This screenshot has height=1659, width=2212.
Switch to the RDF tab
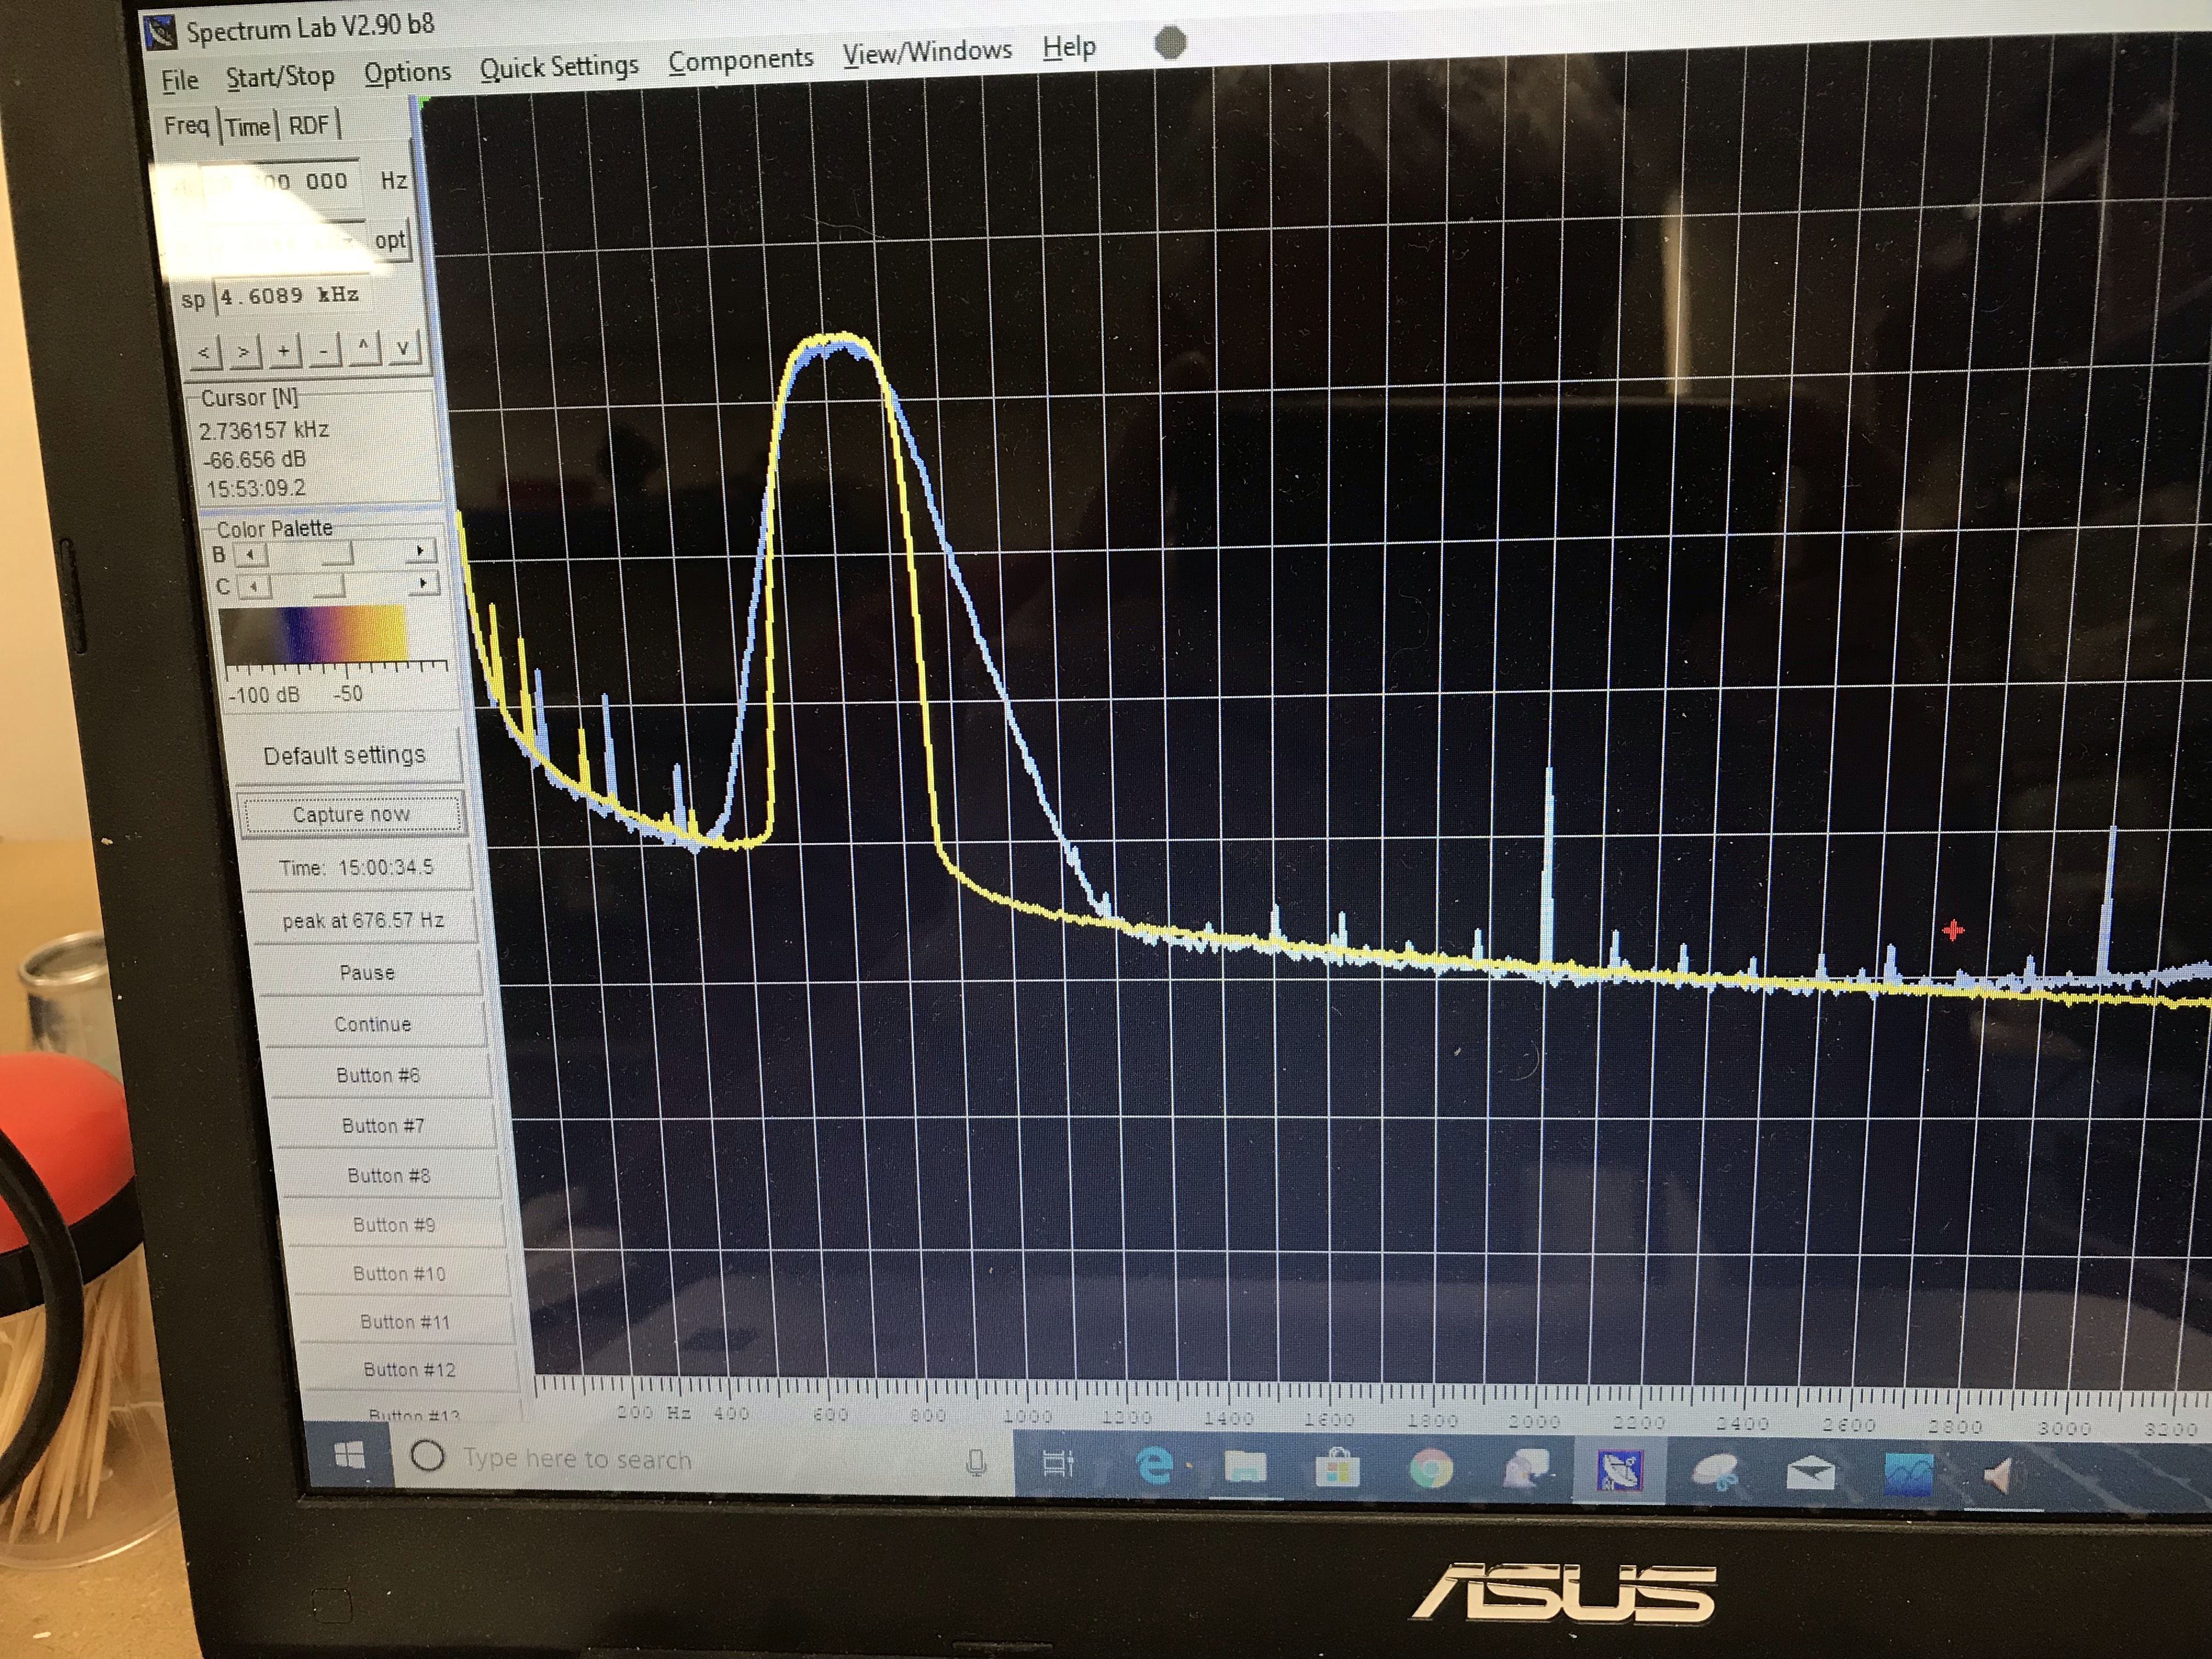coord(309,126)
